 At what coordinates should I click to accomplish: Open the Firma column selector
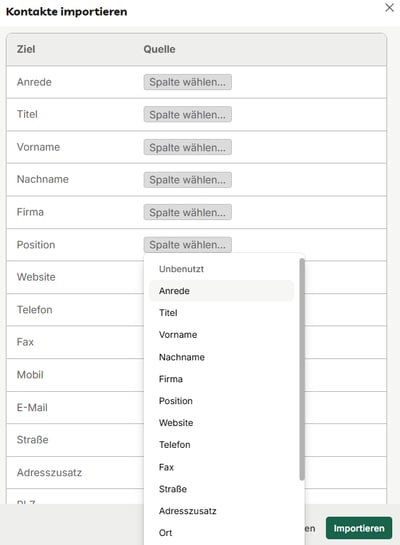tap(188, 212)
